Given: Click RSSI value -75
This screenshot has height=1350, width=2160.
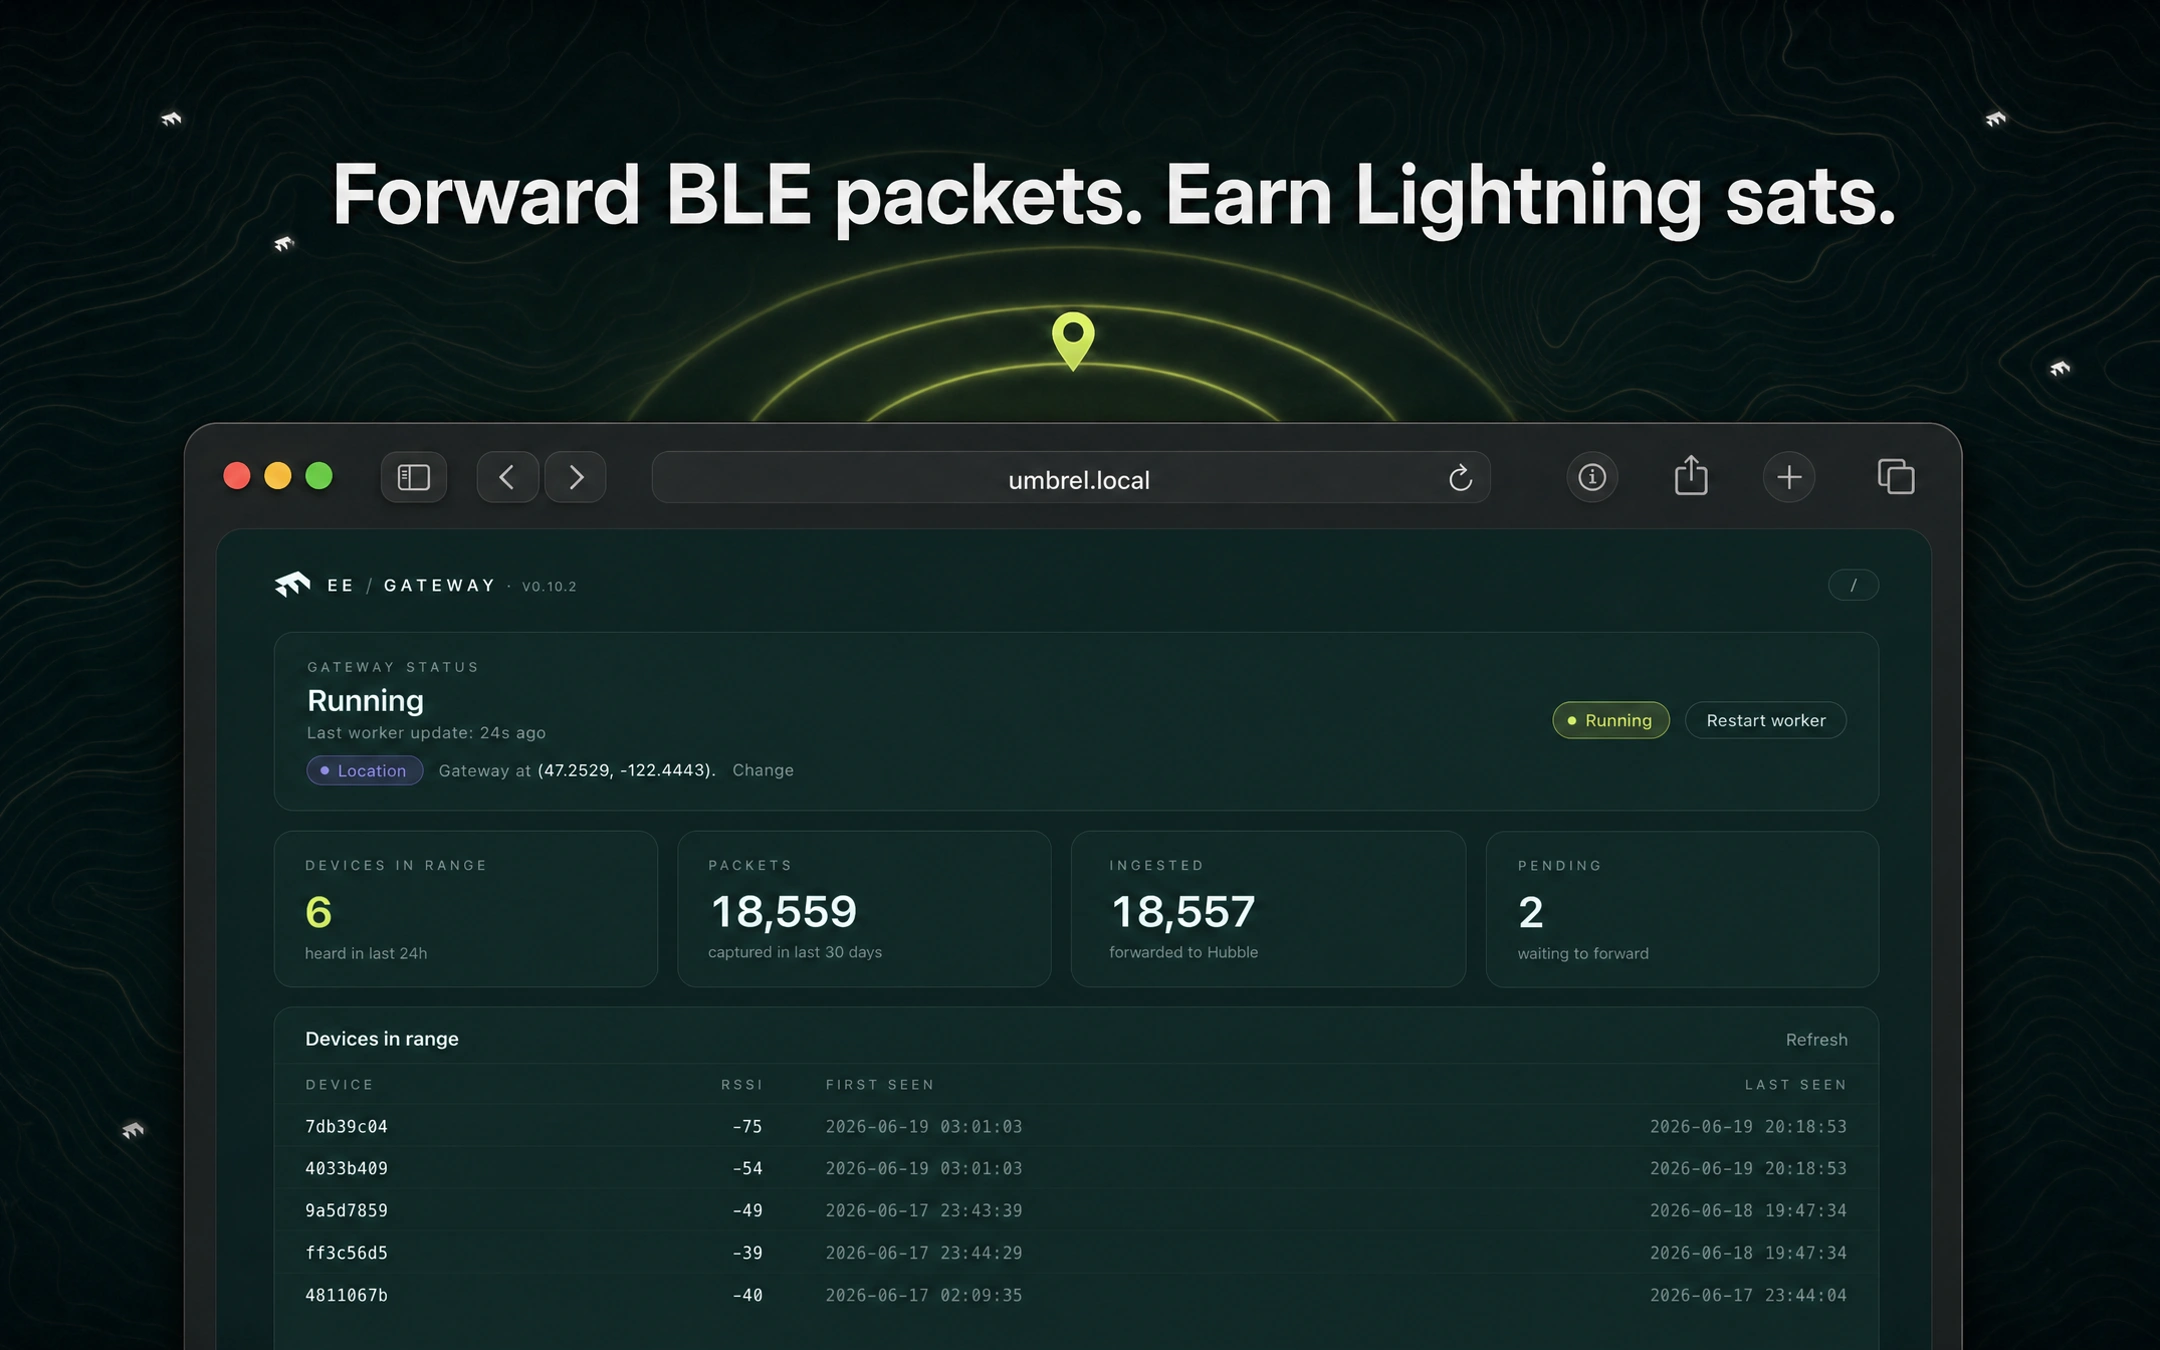Looking at the screenshot, I should pos(747,1126).
